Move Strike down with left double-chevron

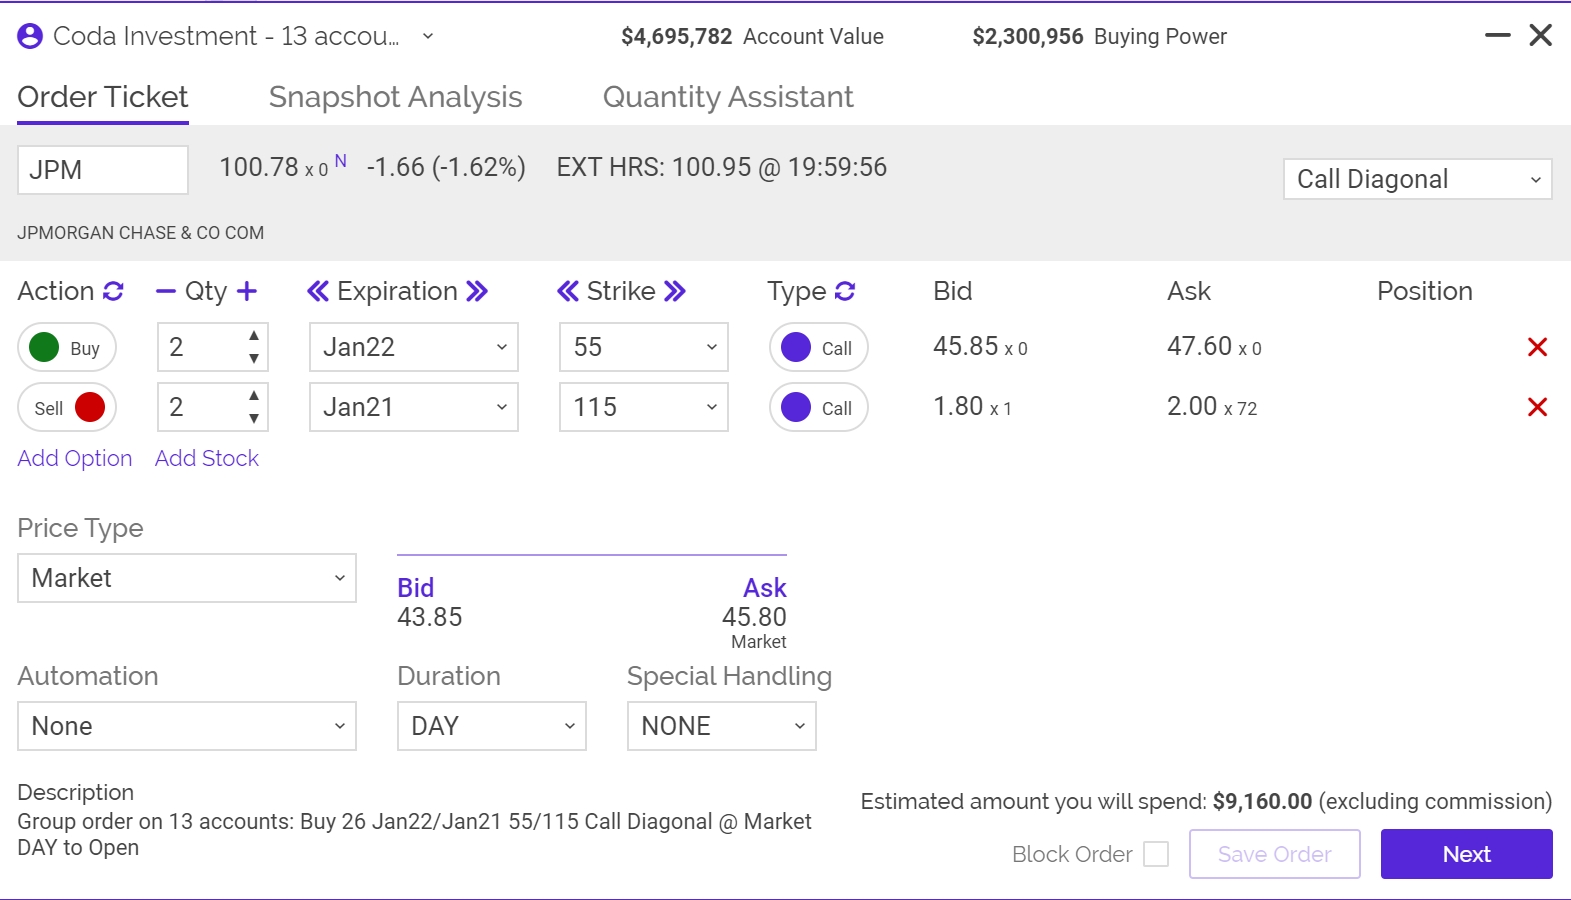[x=568, y=291]
